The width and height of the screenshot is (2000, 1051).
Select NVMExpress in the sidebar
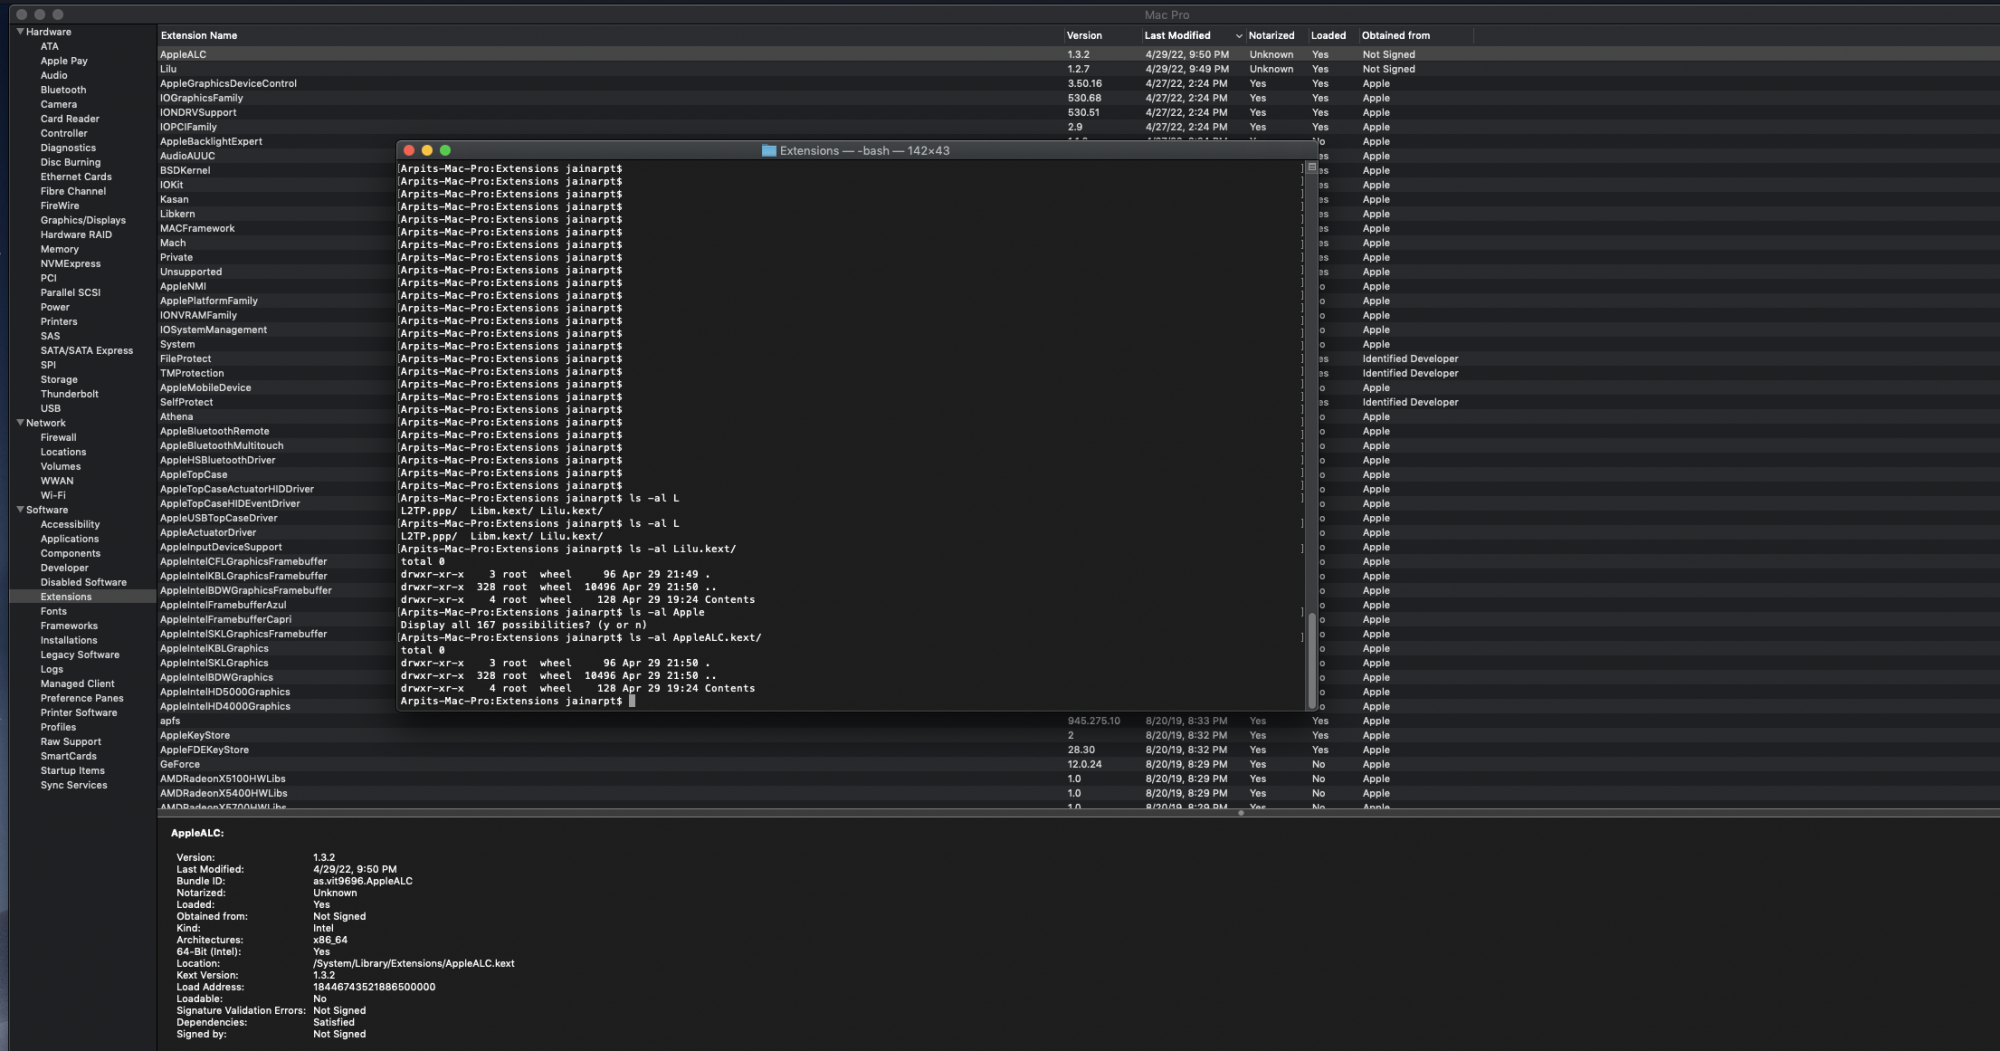coord(70,264)
